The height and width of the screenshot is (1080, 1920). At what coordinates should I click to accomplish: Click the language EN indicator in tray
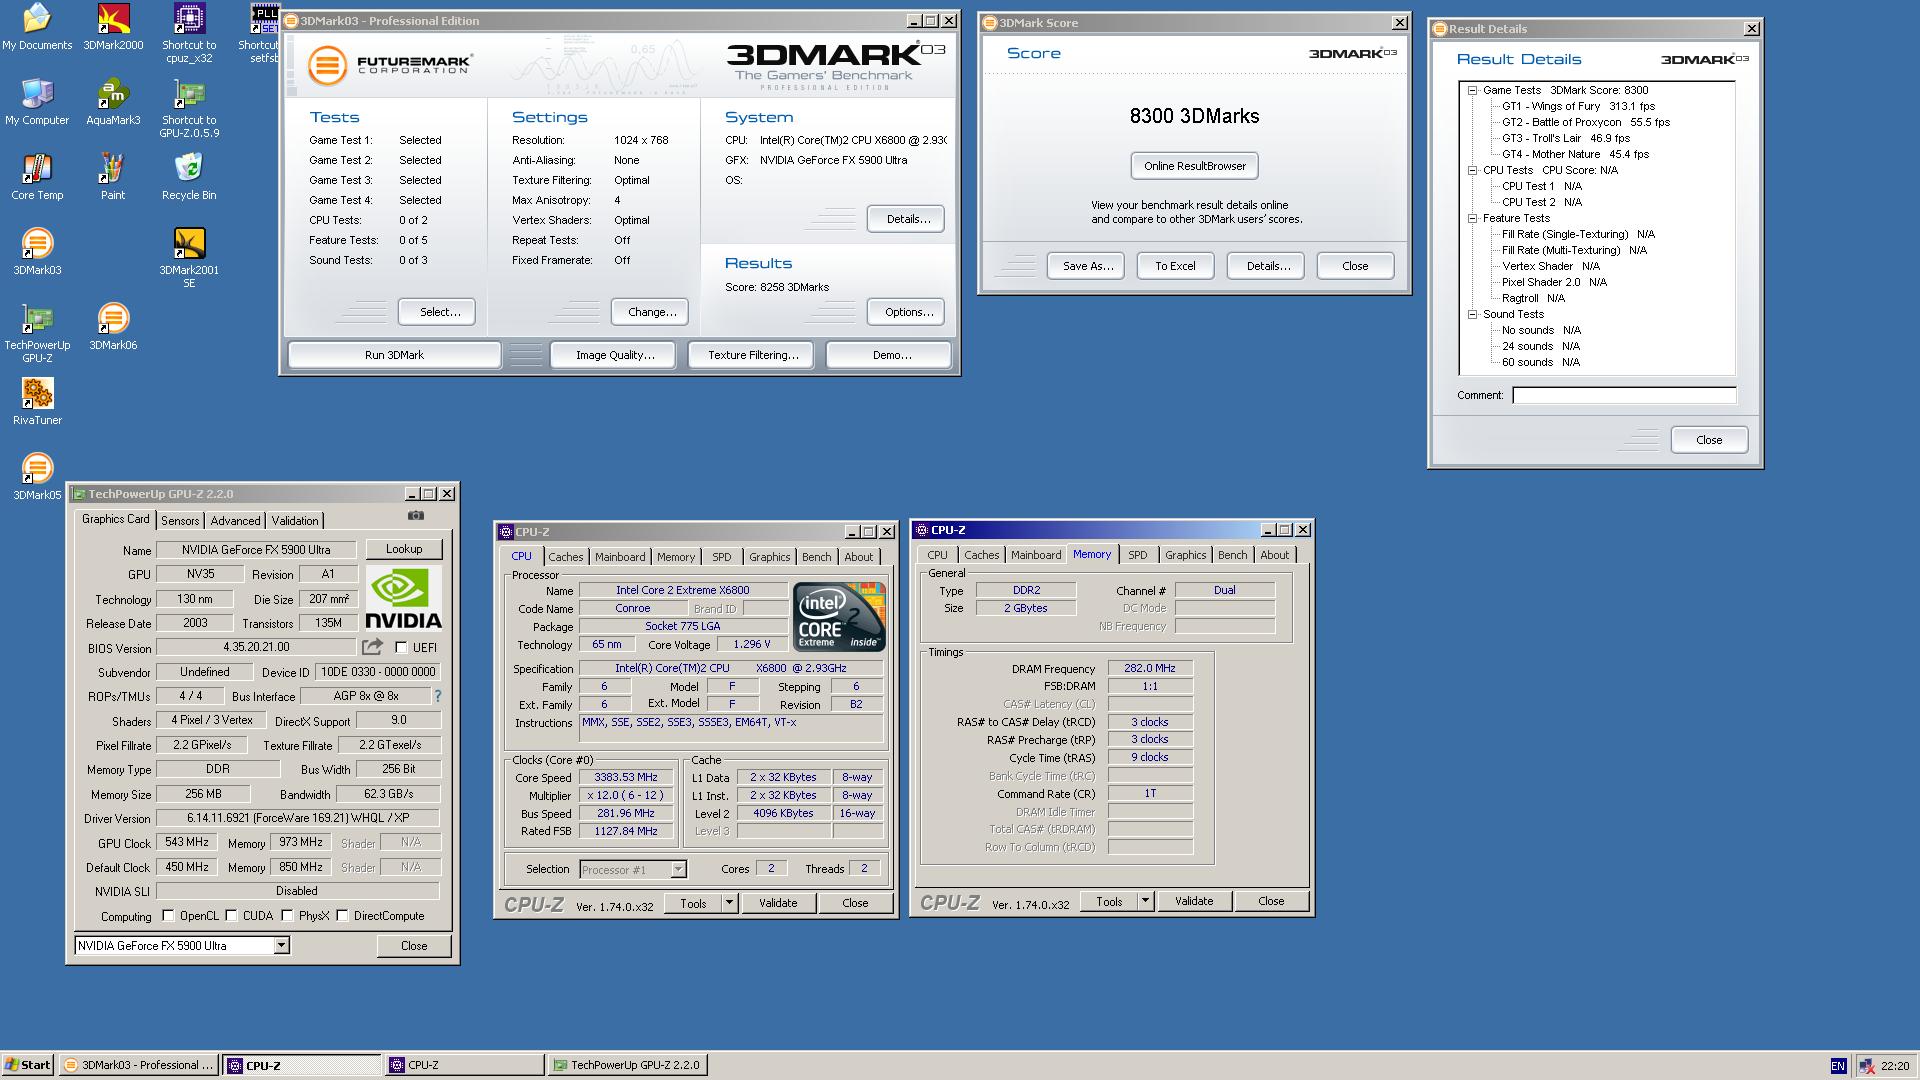(x=1838, y=1066)
